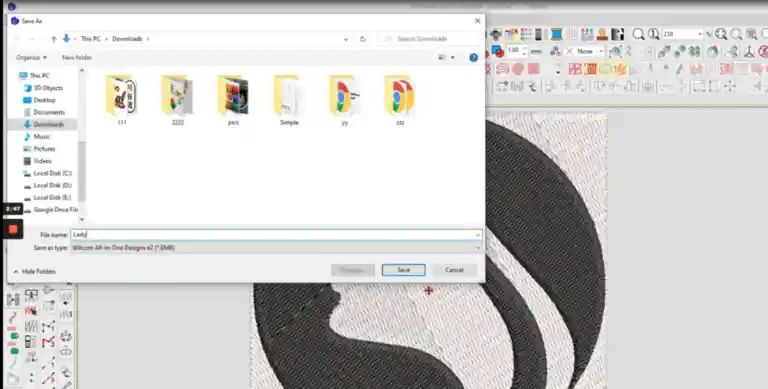
Task: Select the folder named 2222
Action: click(177, 100)
